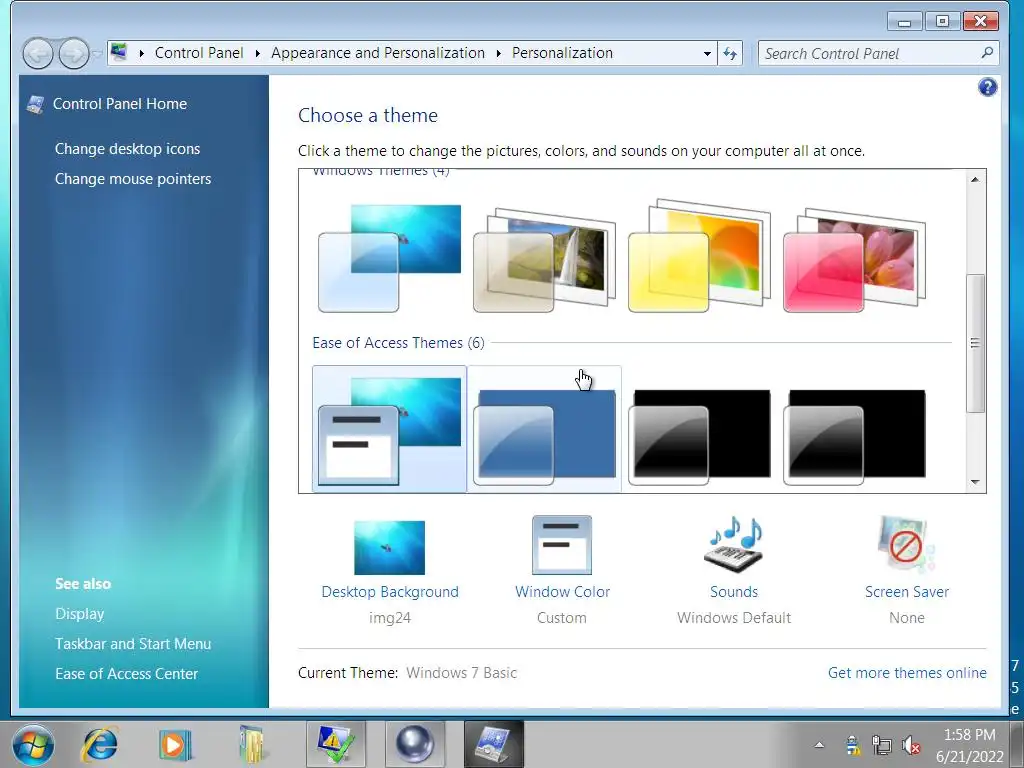
Task: Click the search magnifier icon
Action: click(x=987, y=53)
